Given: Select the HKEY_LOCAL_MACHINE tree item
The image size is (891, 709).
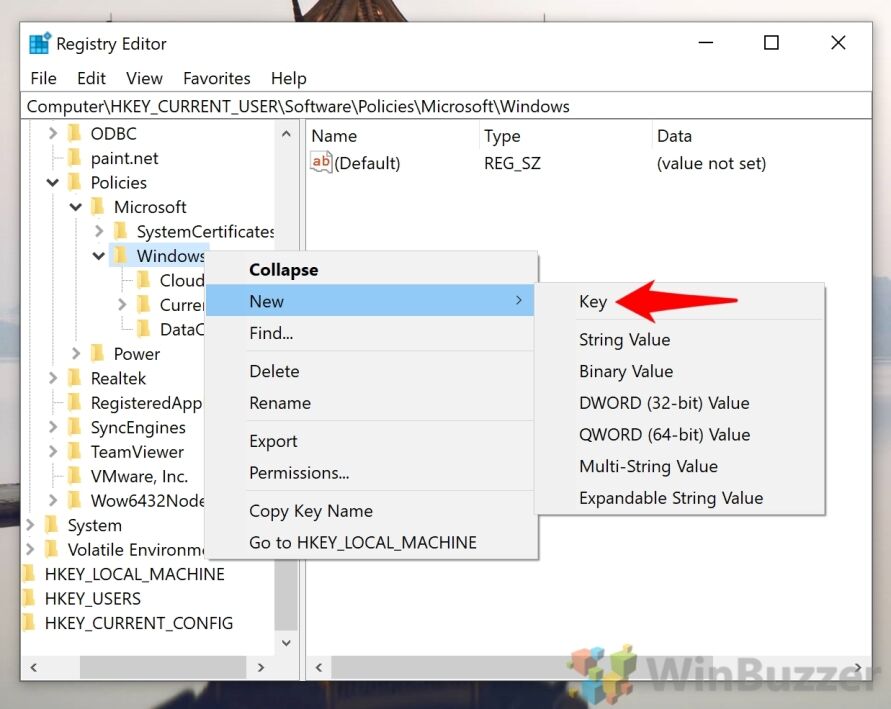Looking at the screenshot, I should pos(135,573).
